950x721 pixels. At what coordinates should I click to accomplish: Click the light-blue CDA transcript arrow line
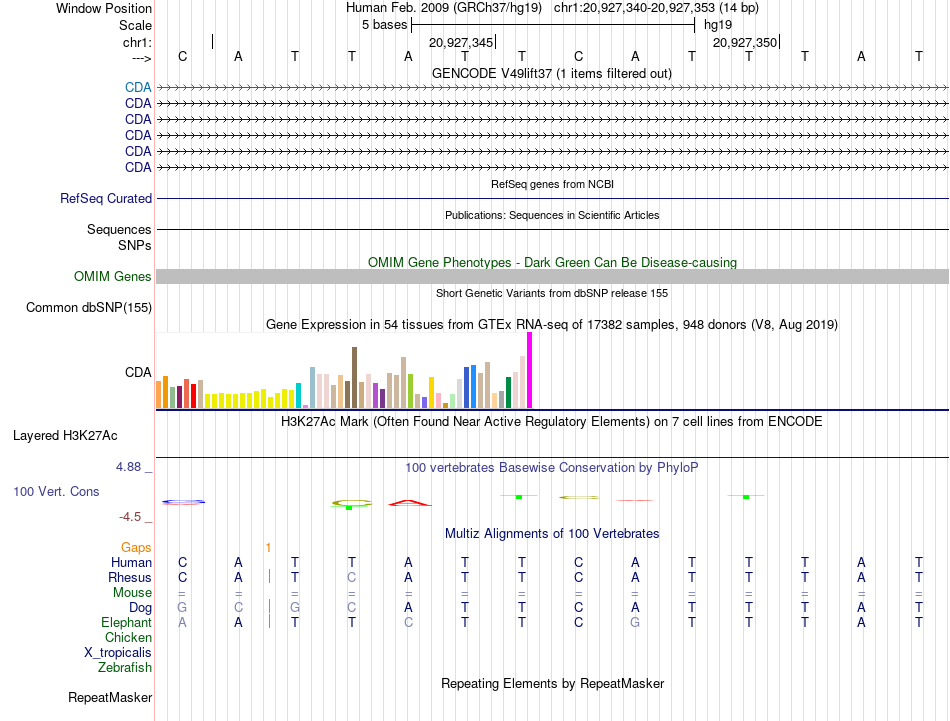552,88
